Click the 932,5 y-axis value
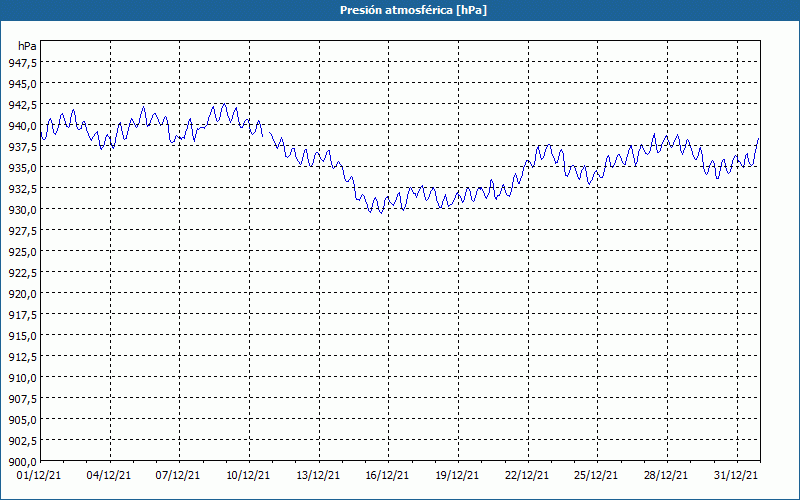800x500 pixels. pyautogui.click(x=22, y=189)
